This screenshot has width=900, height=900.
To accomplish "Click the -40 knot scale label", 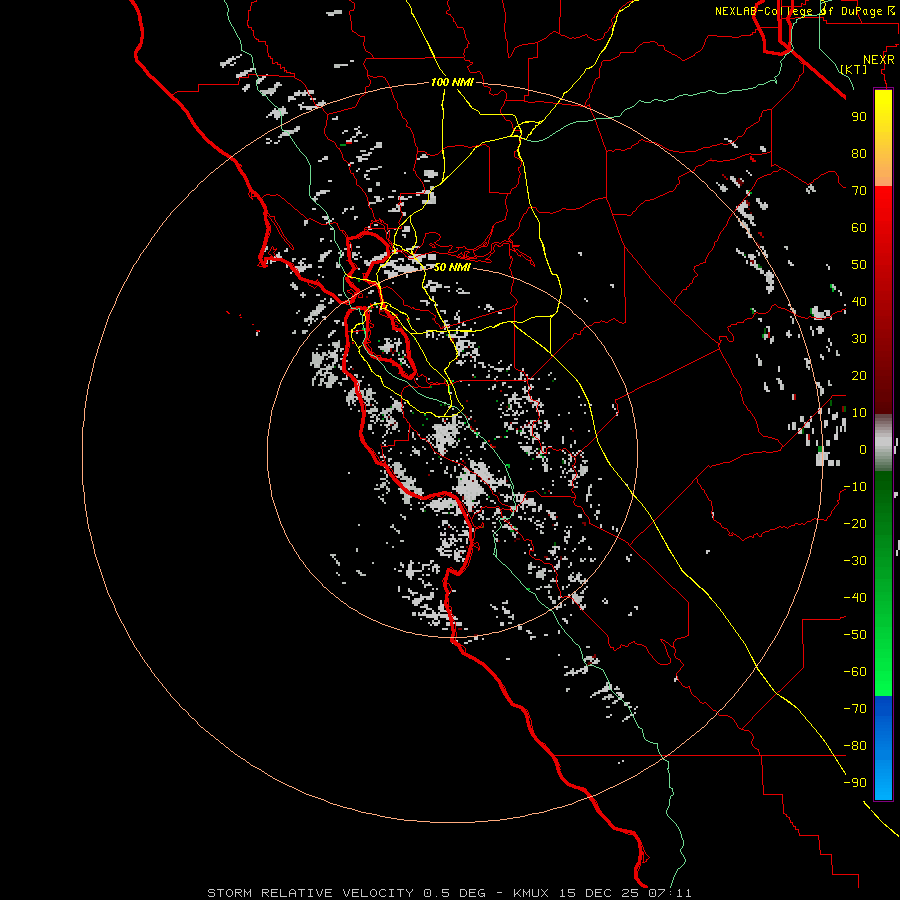I will coord(855,598).
